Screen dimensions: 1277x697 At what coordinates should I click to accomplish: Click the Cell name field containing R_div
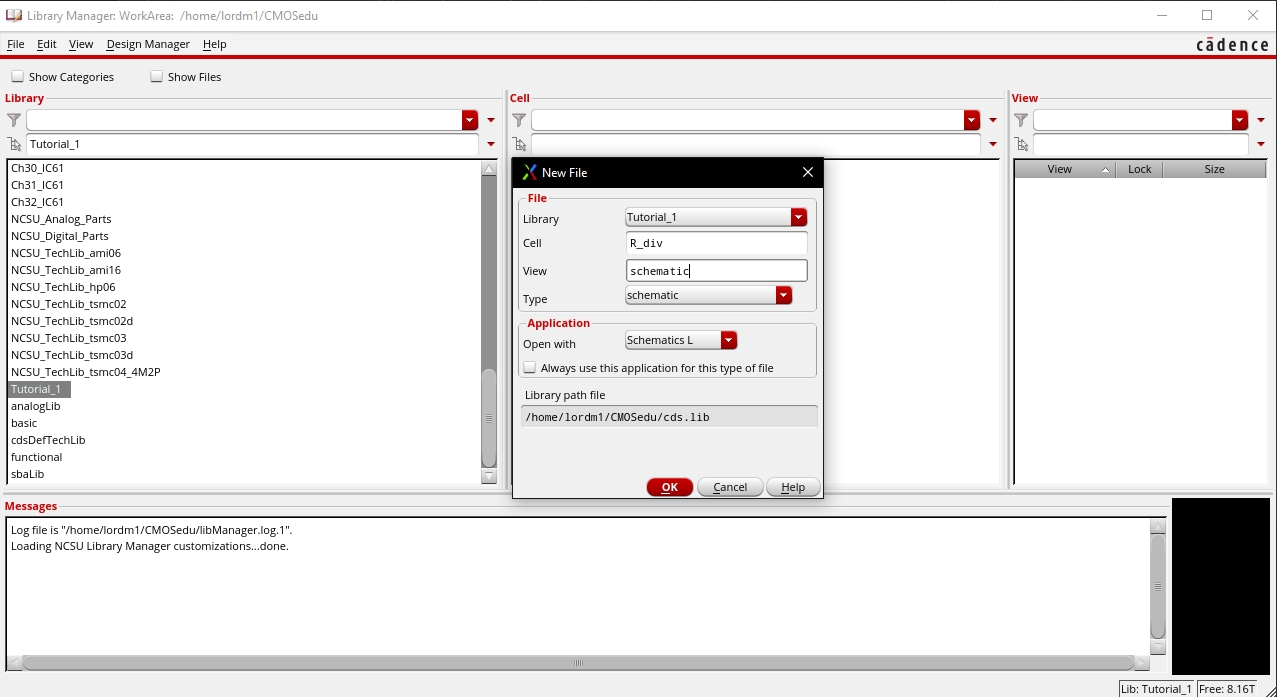pos(716,243)
